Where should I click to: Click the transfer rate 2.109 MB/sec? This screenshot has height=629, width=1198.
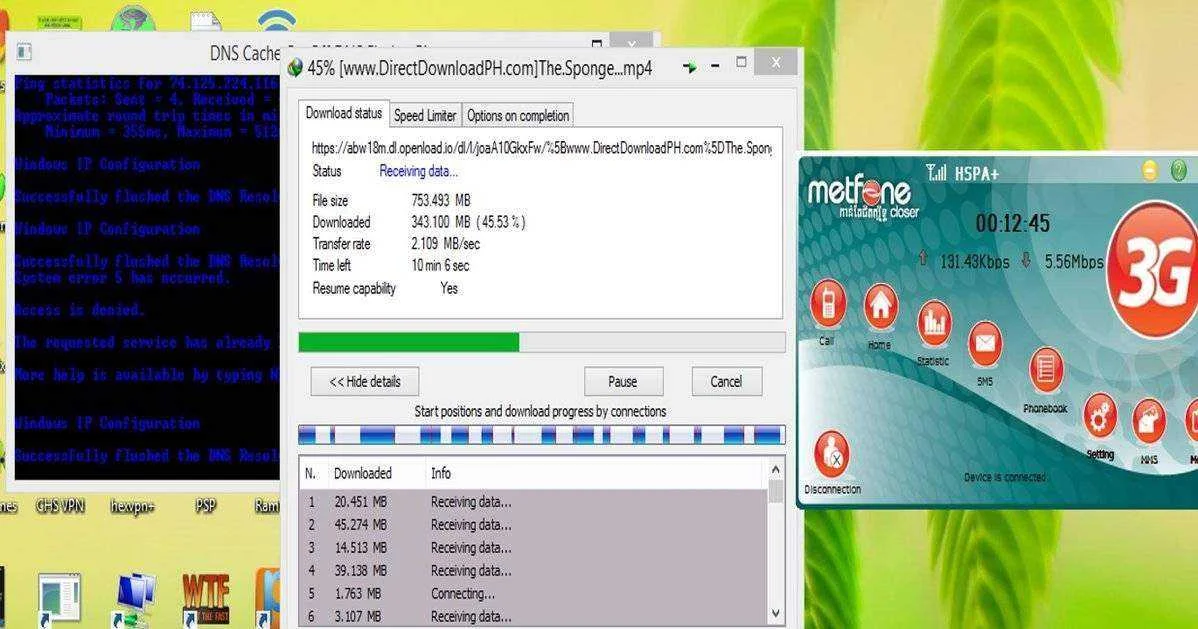[445, 244]
